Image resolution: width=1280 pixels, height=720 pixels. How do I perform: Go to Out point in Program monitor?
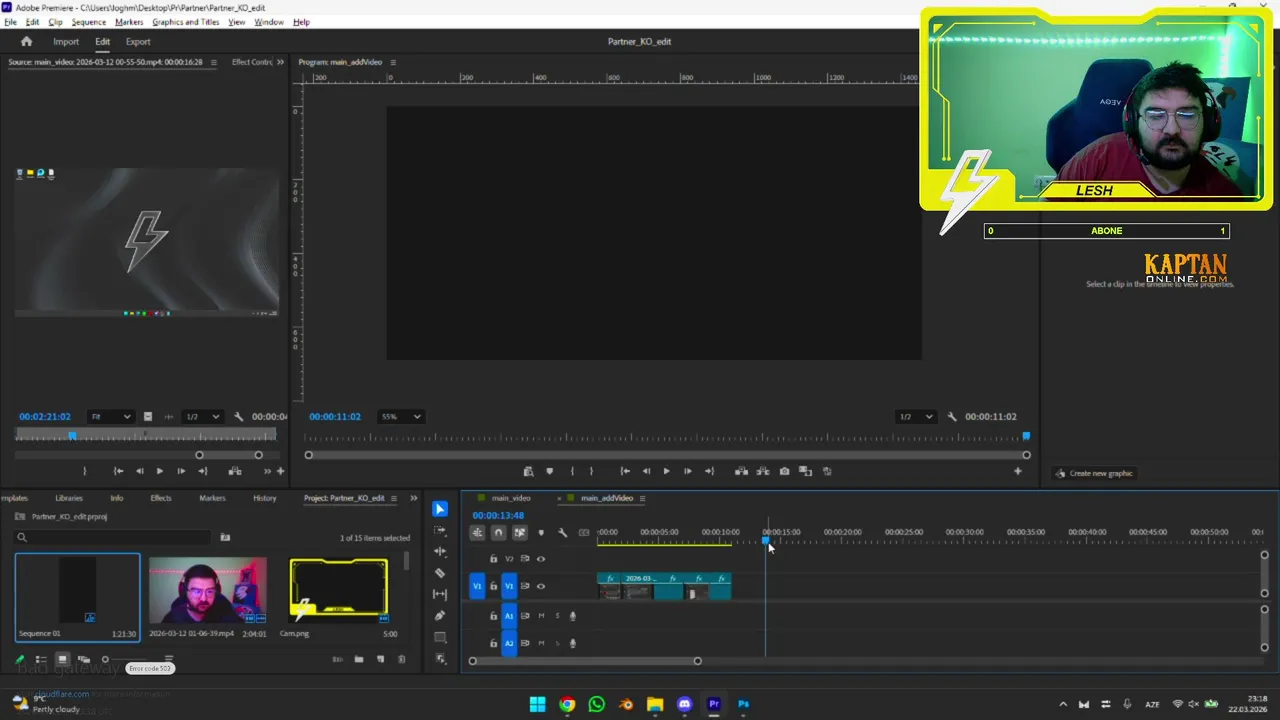[x=709, y=471]
